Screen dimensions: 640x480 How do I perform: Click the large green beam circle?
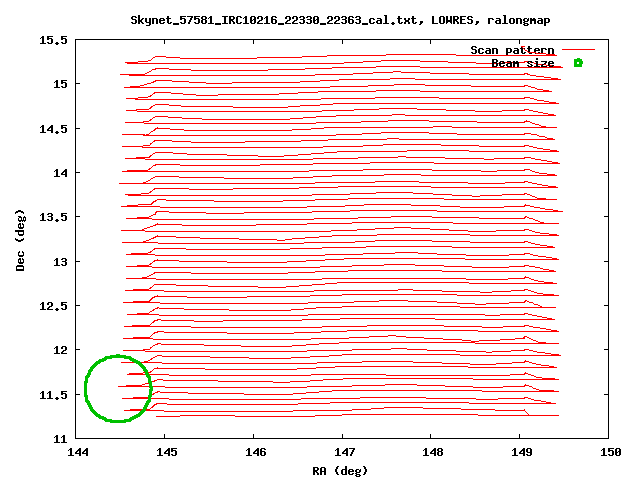coord(118,388)
